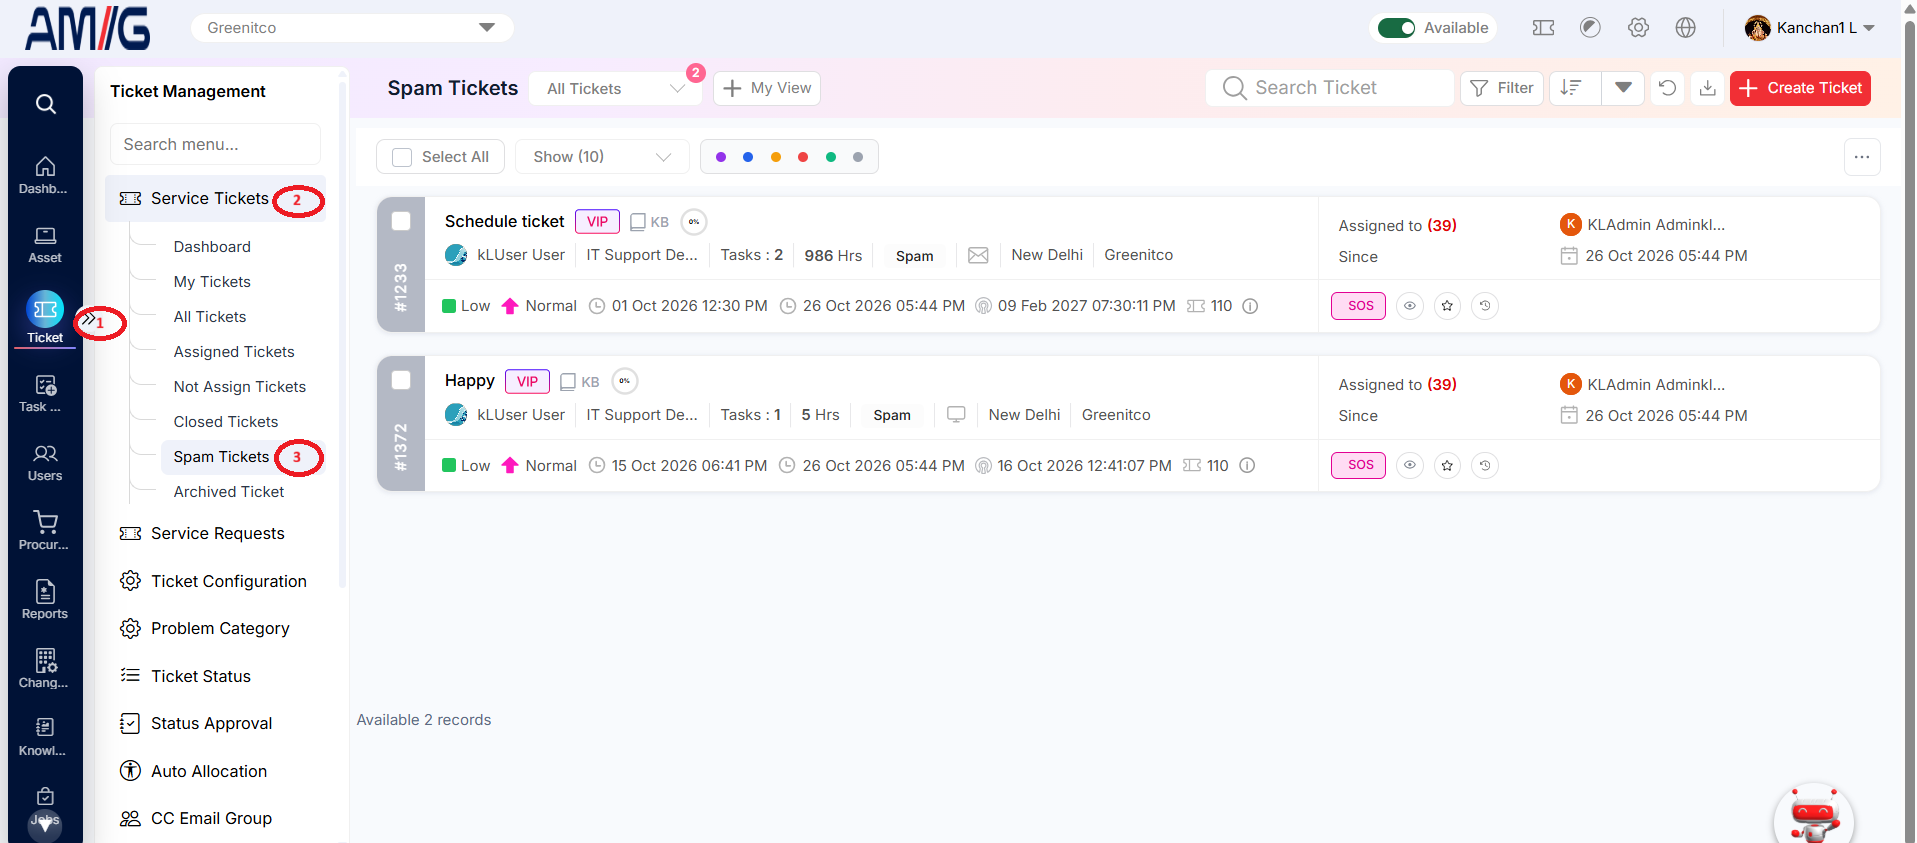Viewport: 1917px width, 843px height.
Task: Watch the Schedule ticket with eye icon
Action: click(x=1409, y=306)
